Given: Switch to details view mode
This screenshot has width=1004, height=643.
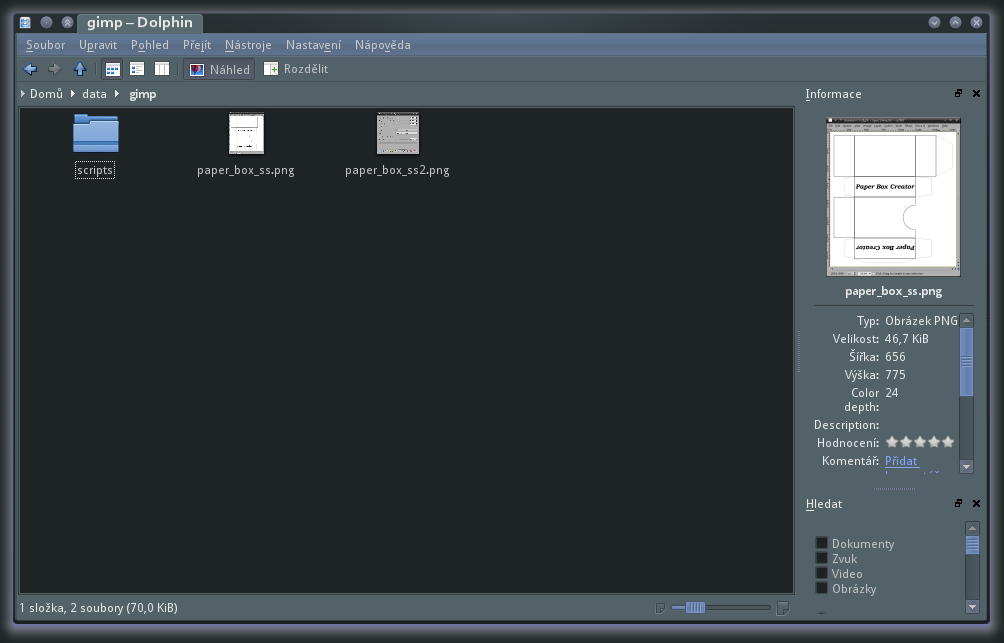Looking at the screenshot, I should pyautogui.click(x=137, y=69).
